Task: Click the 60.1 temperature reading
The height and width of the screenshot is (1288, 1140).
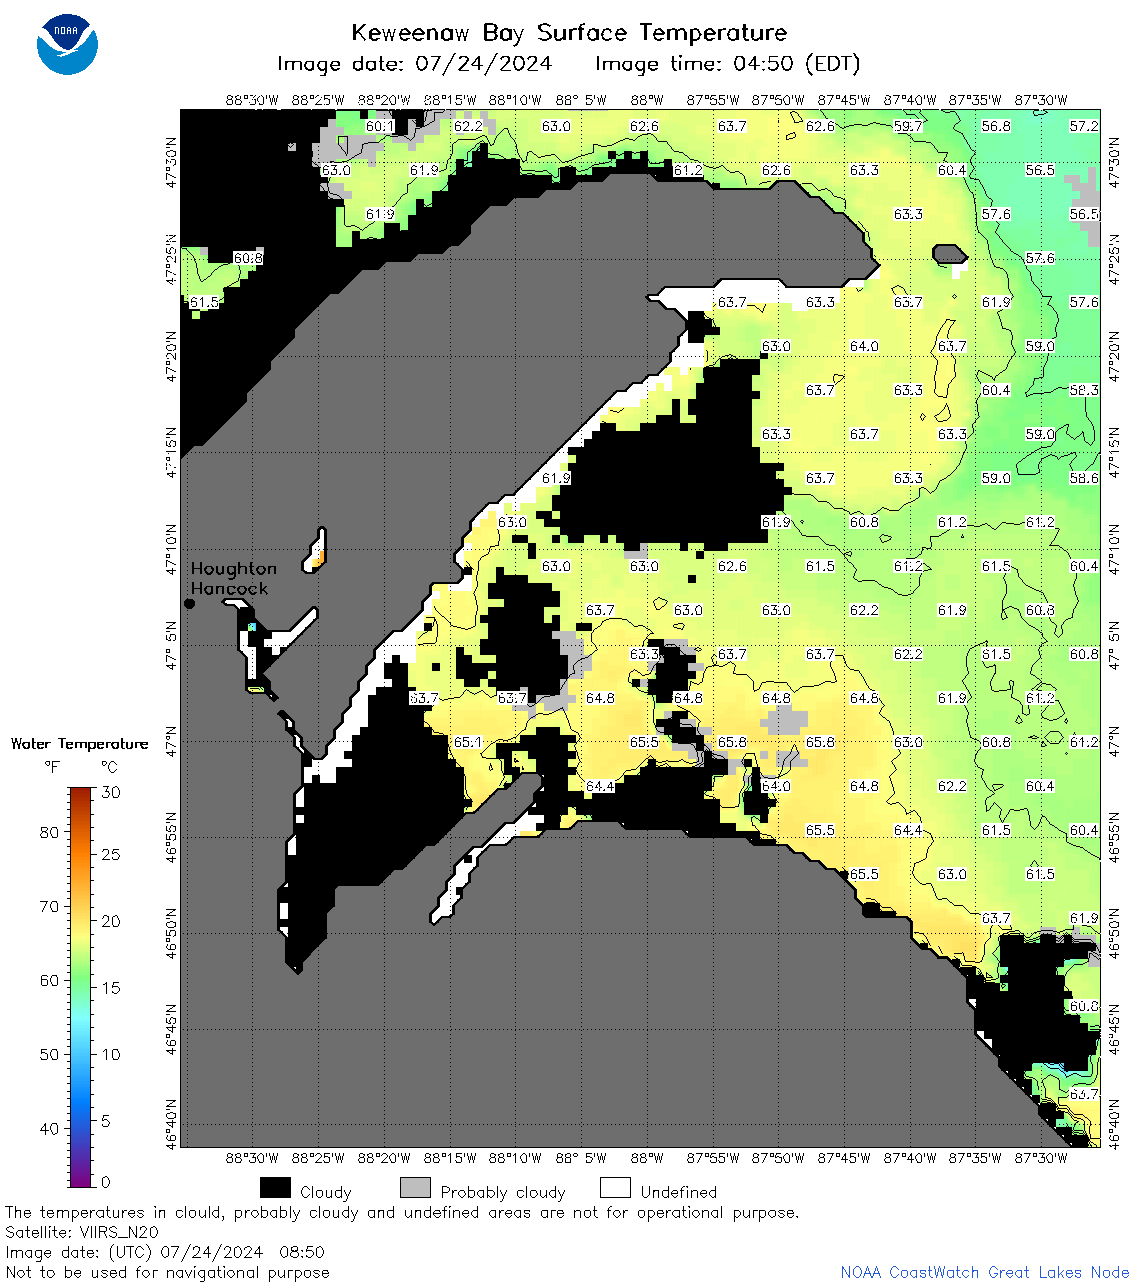Action: pos(380,126)
